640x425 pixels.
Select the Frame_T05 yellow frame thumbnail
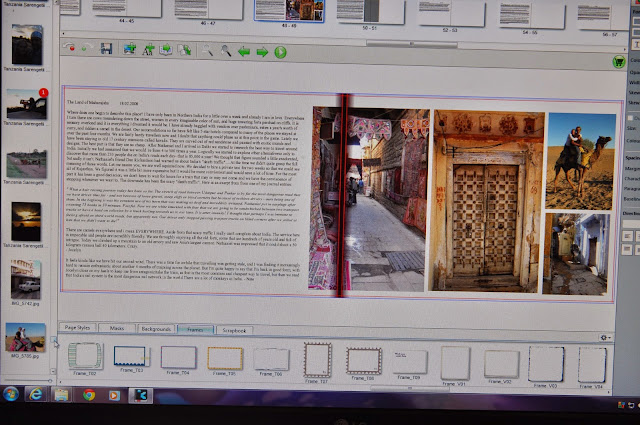(x=225, y=360)
